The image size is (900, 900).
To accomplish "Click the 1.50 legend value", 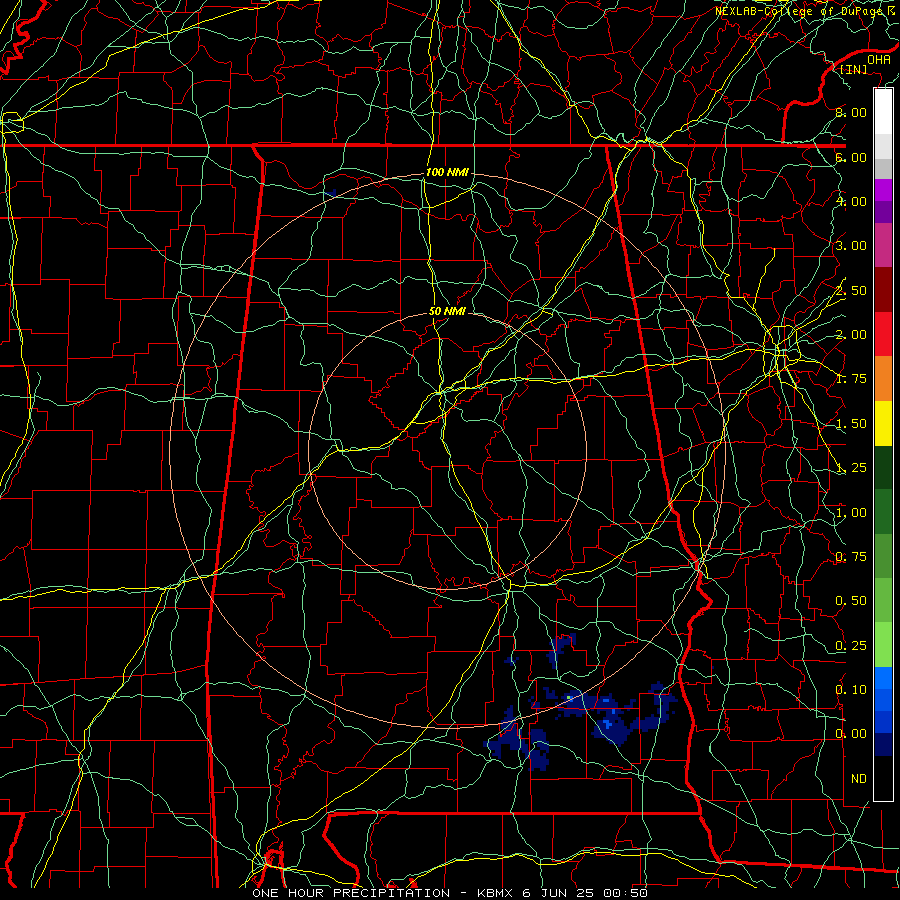I will pyautogui.click(x=851, y=424).
